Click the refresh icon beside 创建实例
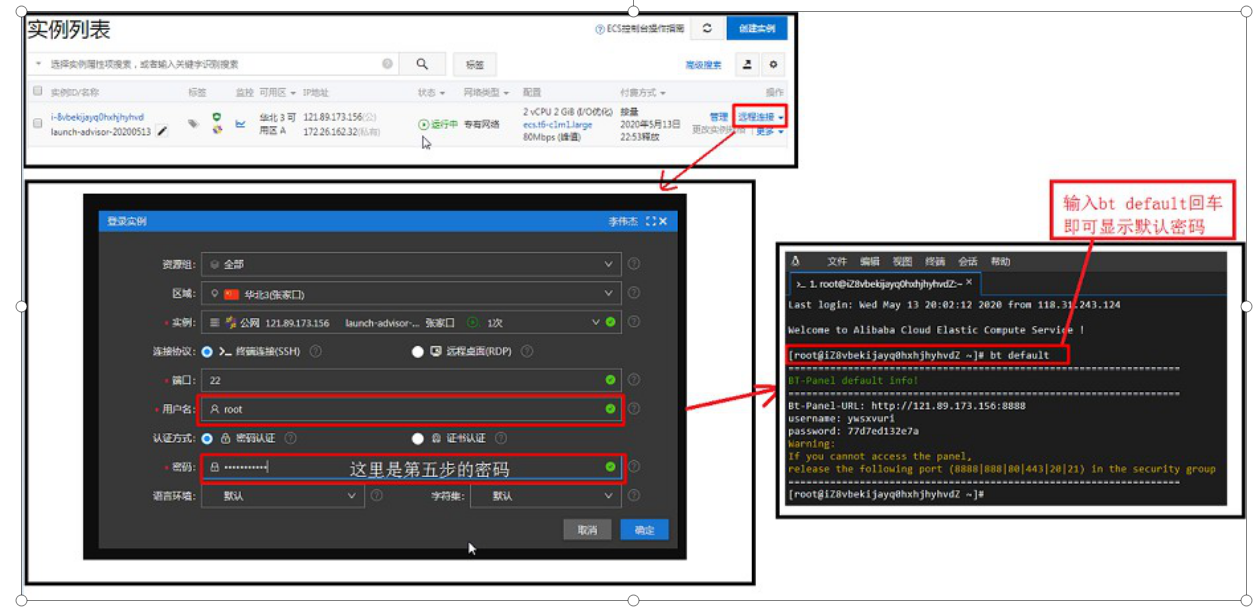 click(x=707, y=29)
